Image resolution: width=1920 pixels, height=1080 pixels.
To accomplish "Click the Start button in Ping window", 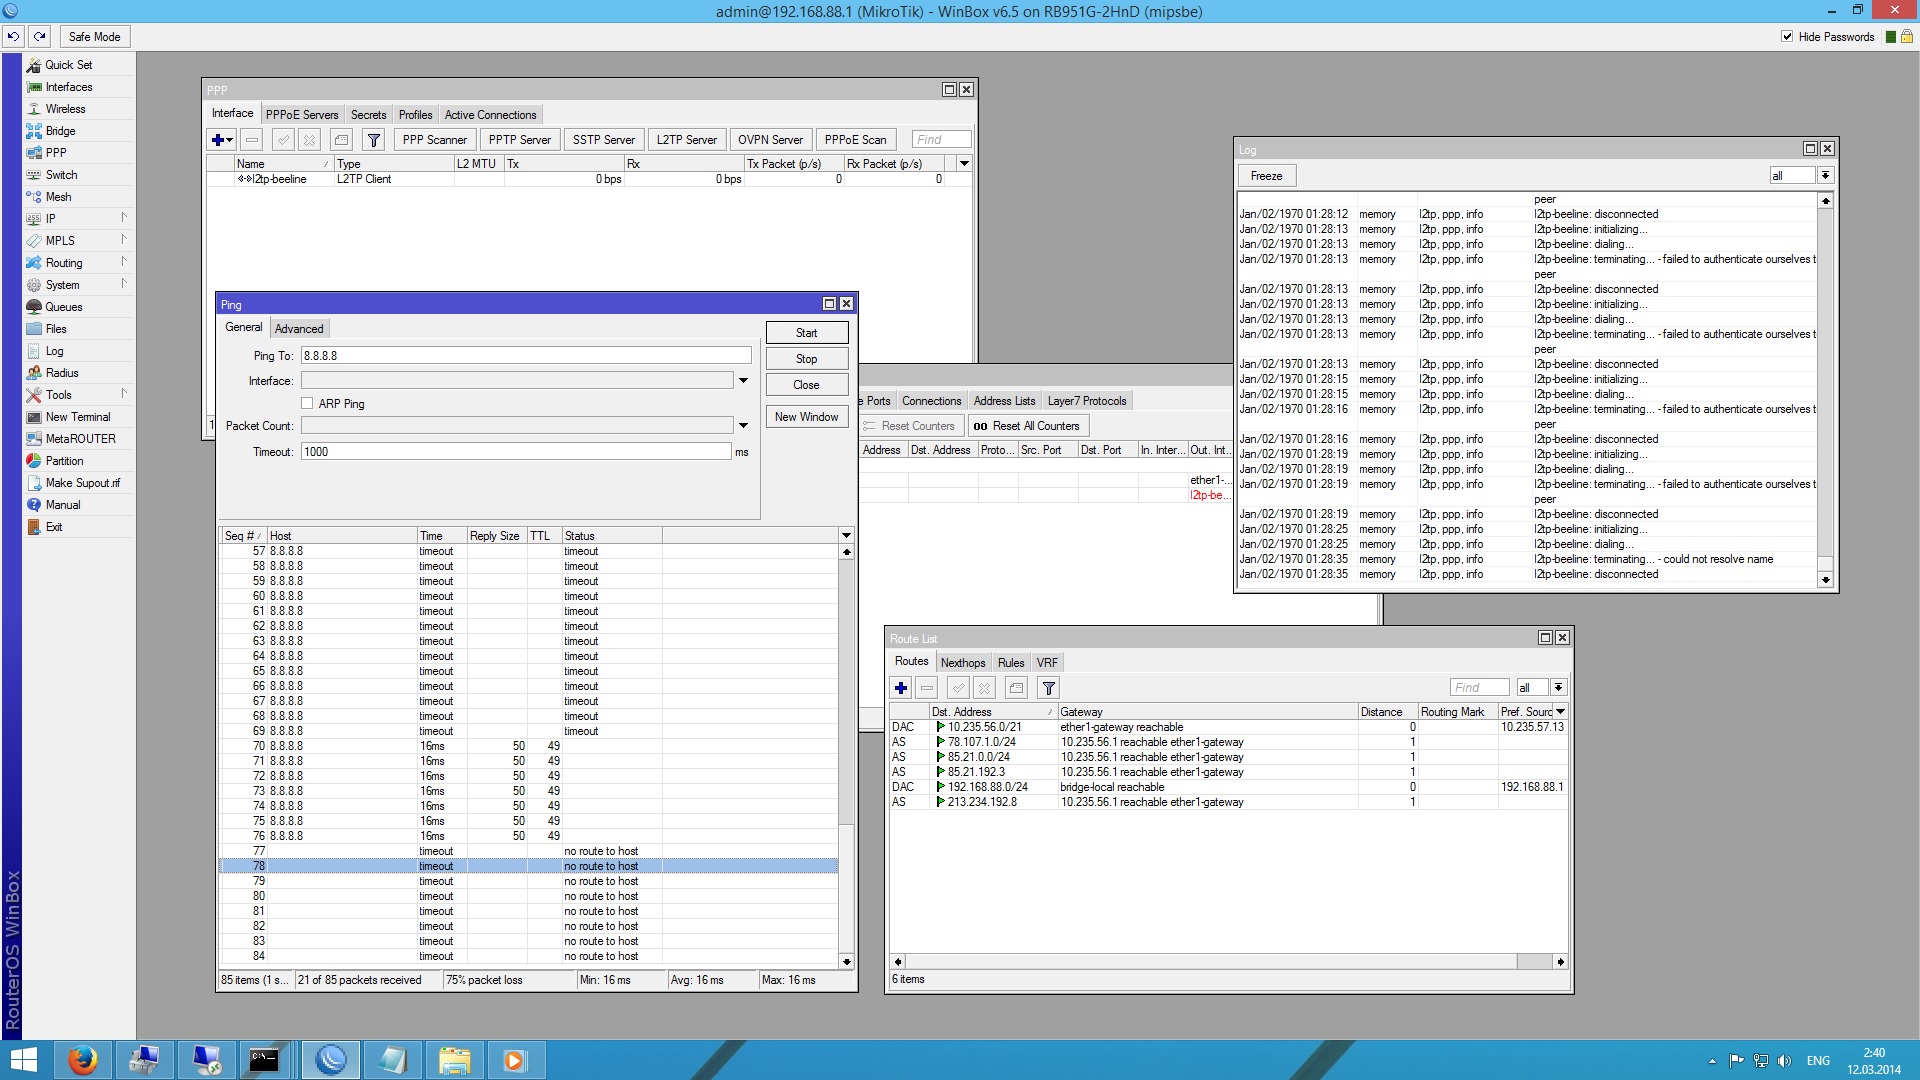I will (807, 333).
